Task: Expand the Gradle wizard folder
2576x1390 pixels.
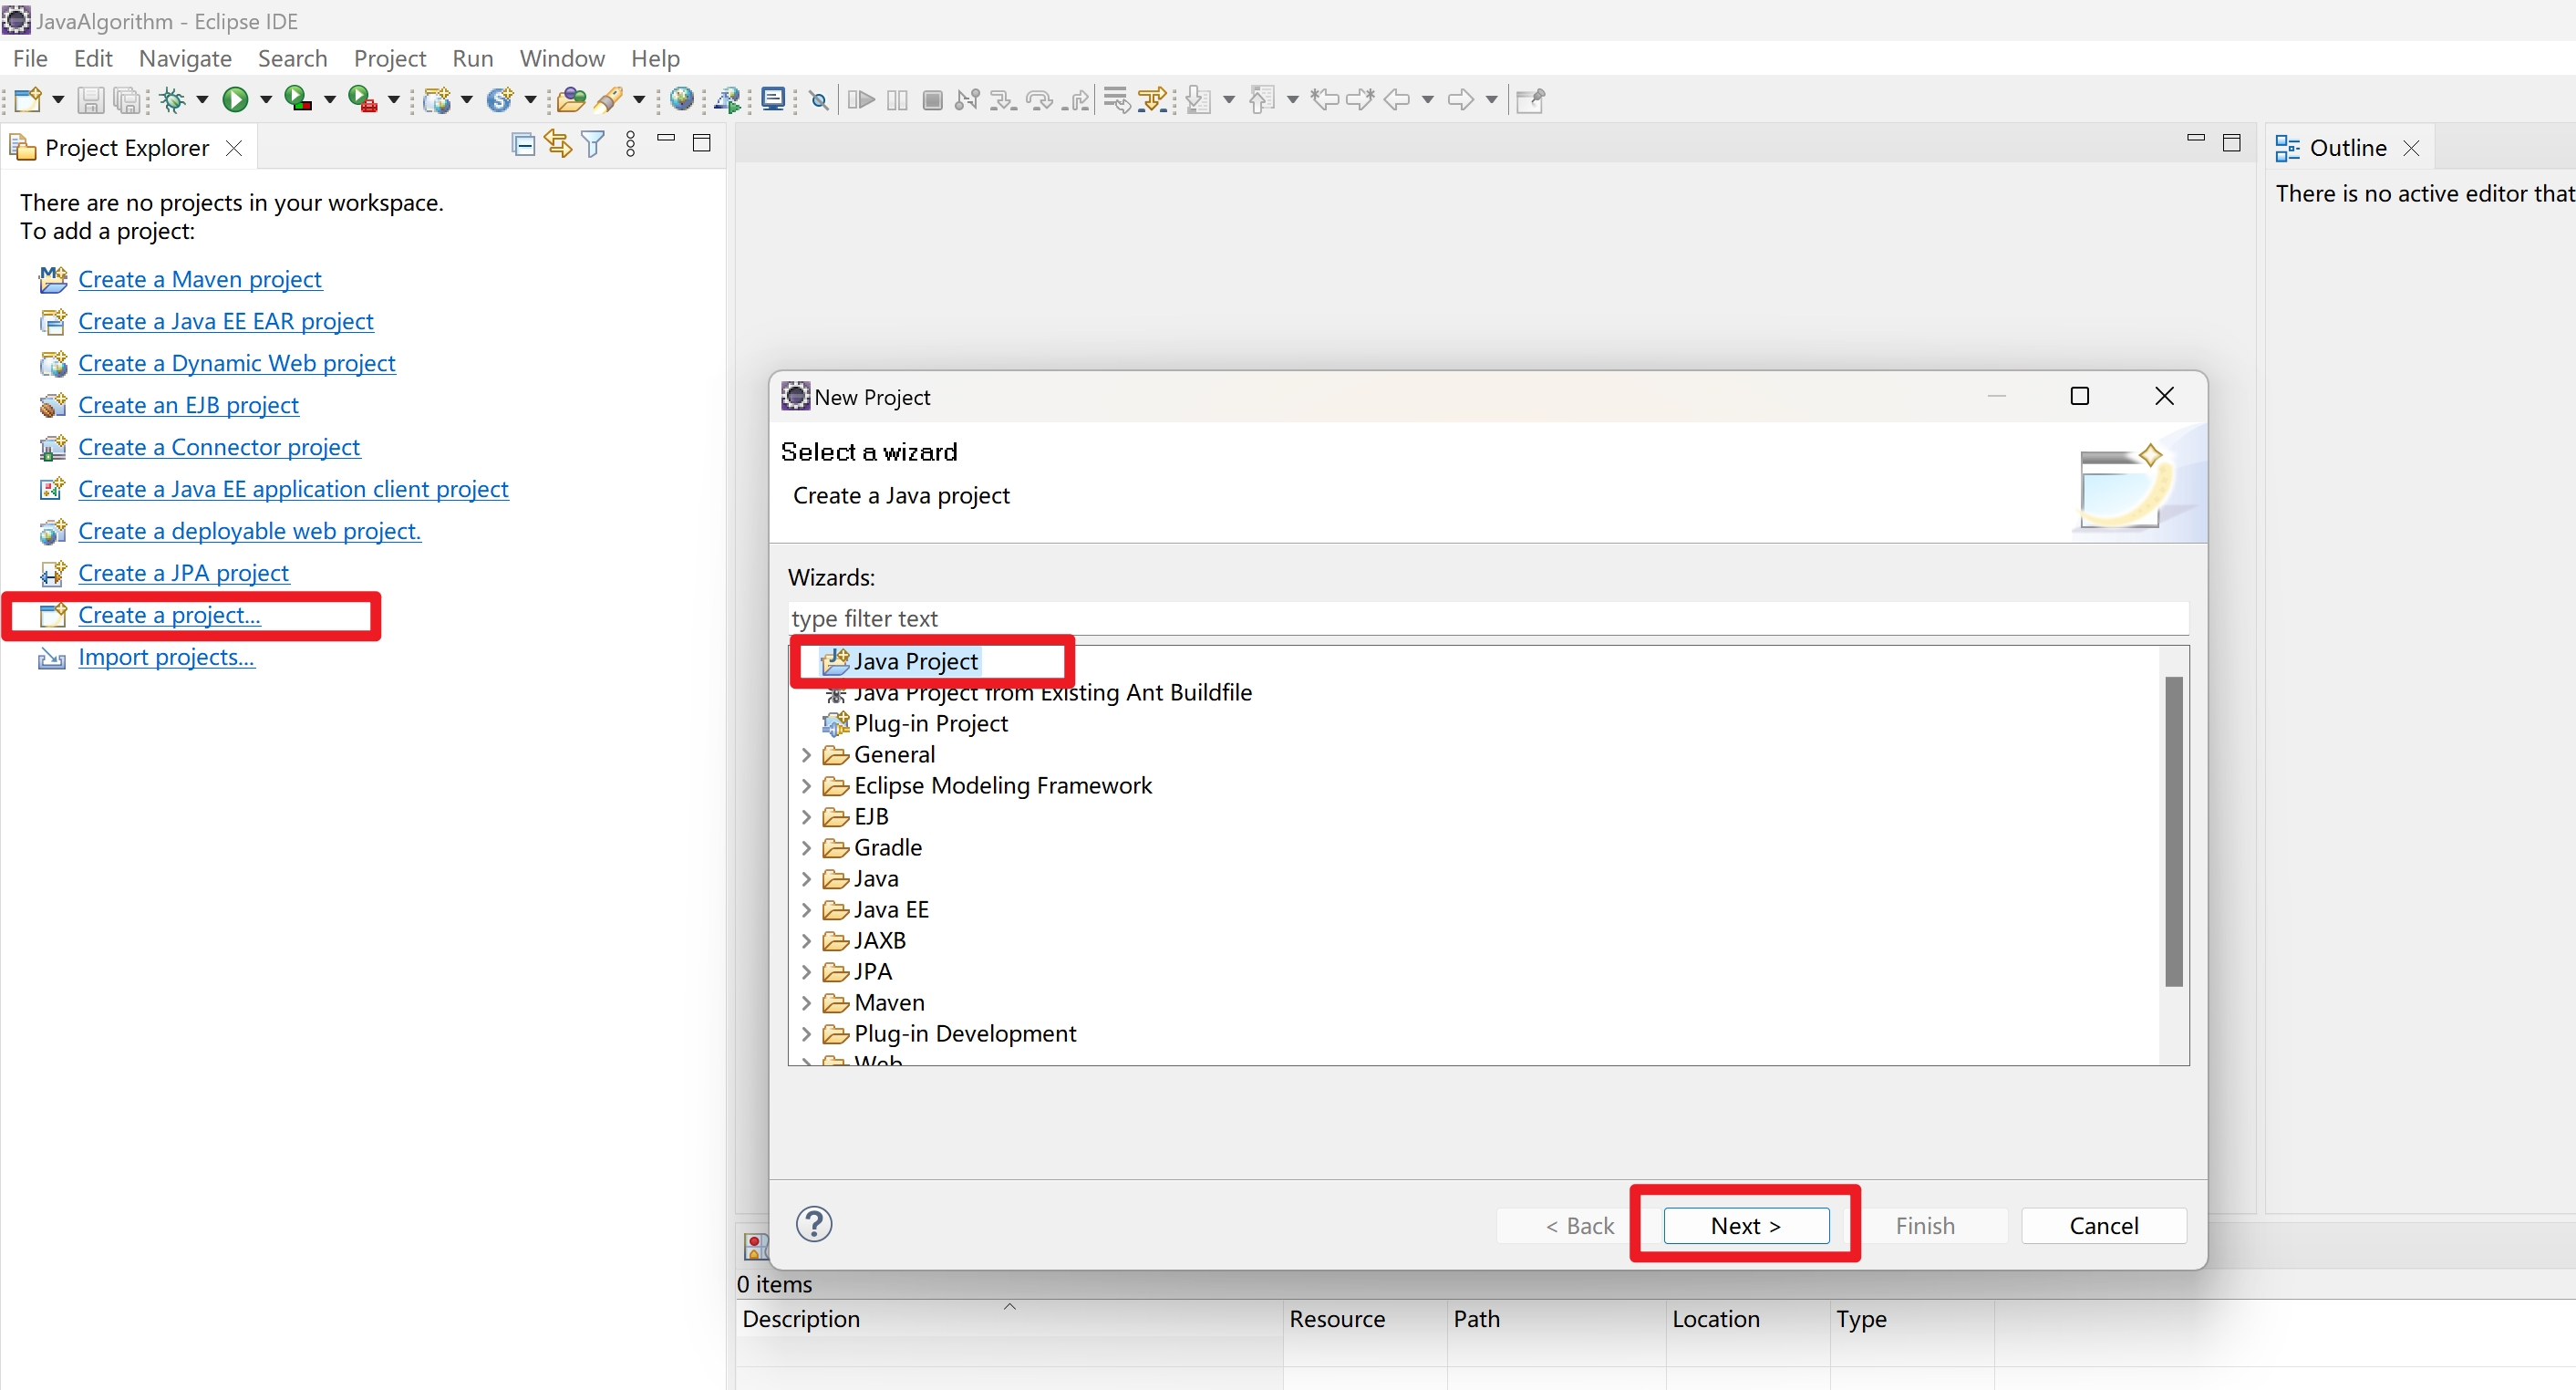Action: coord(806,848)
